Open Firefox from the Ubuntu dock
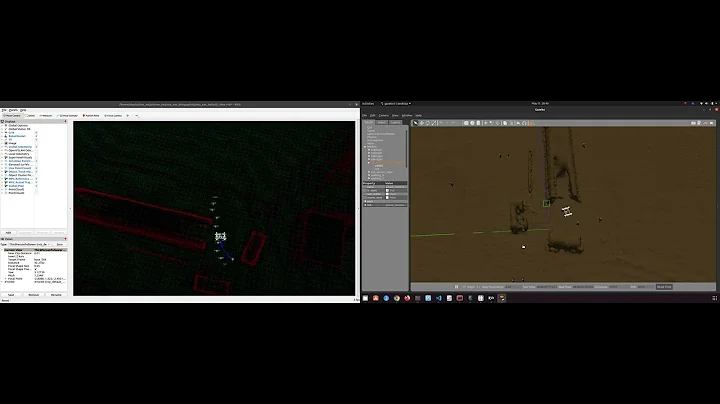This screenshot has width=720, height=404. pos(407,298)
